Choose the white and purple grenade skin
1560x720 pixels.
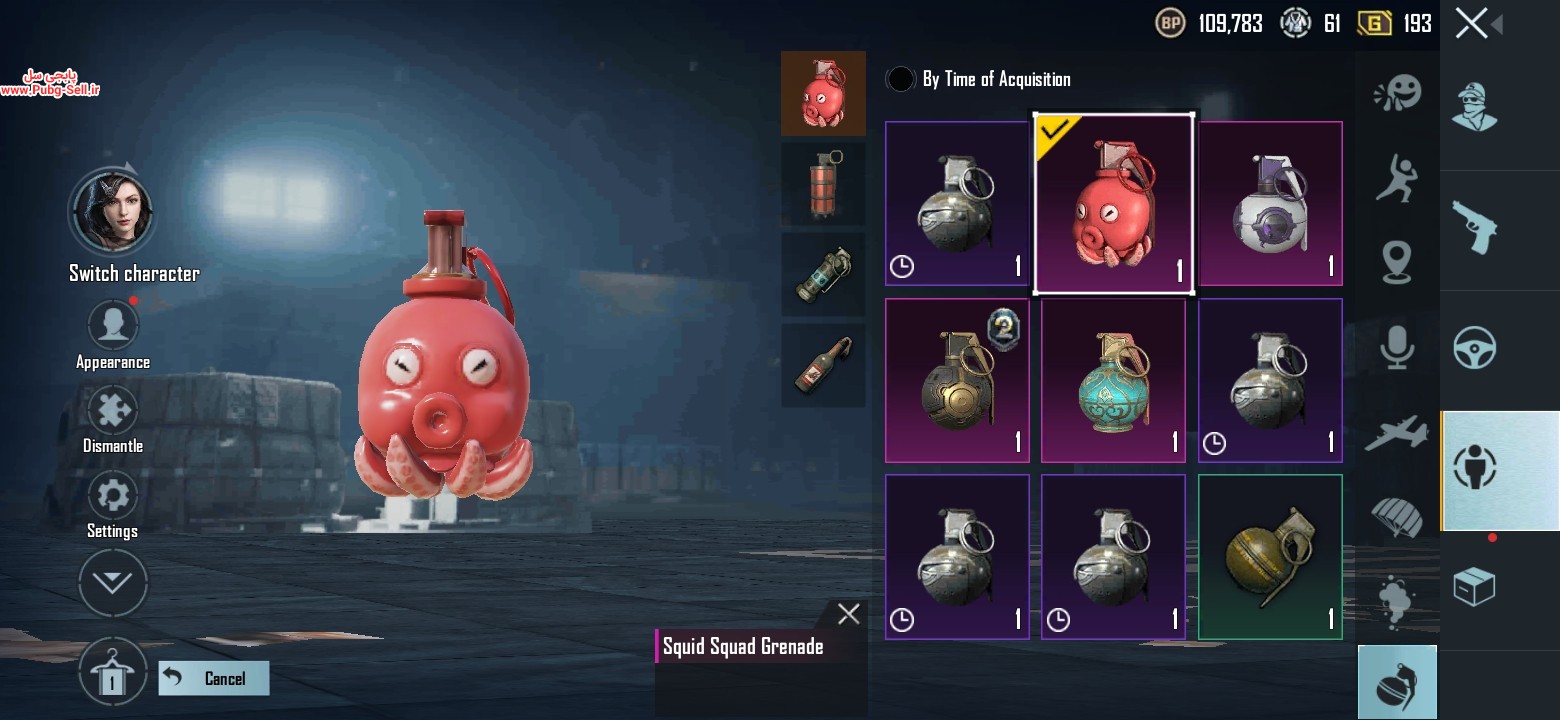point(1270,204)
